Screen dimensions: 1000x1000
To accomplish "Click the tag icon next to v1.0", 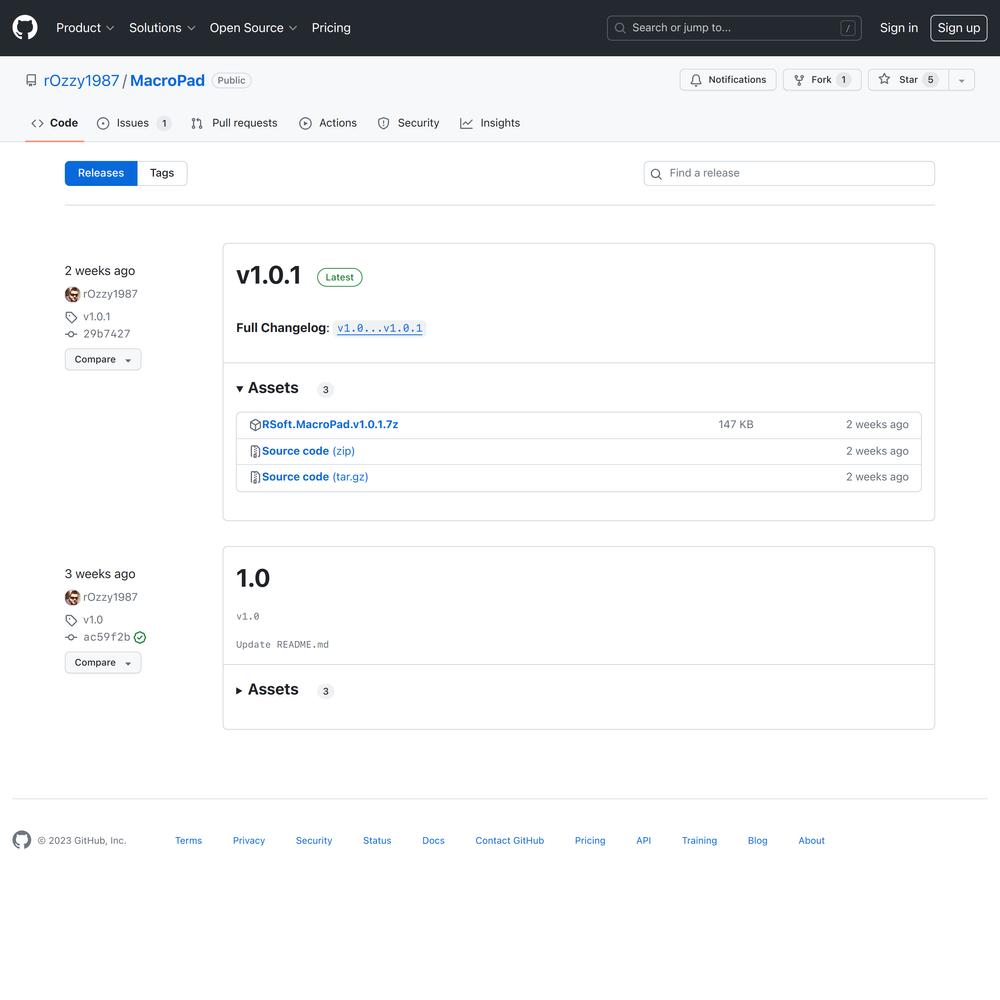I will [x=71, y=620].
